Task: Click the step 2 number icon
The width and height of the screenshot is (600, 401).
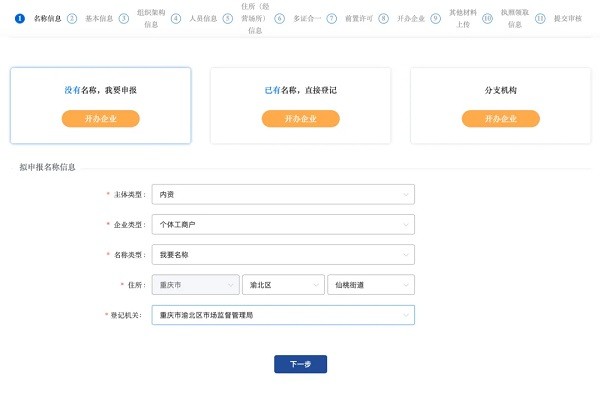Action: [x=72, y=18]
